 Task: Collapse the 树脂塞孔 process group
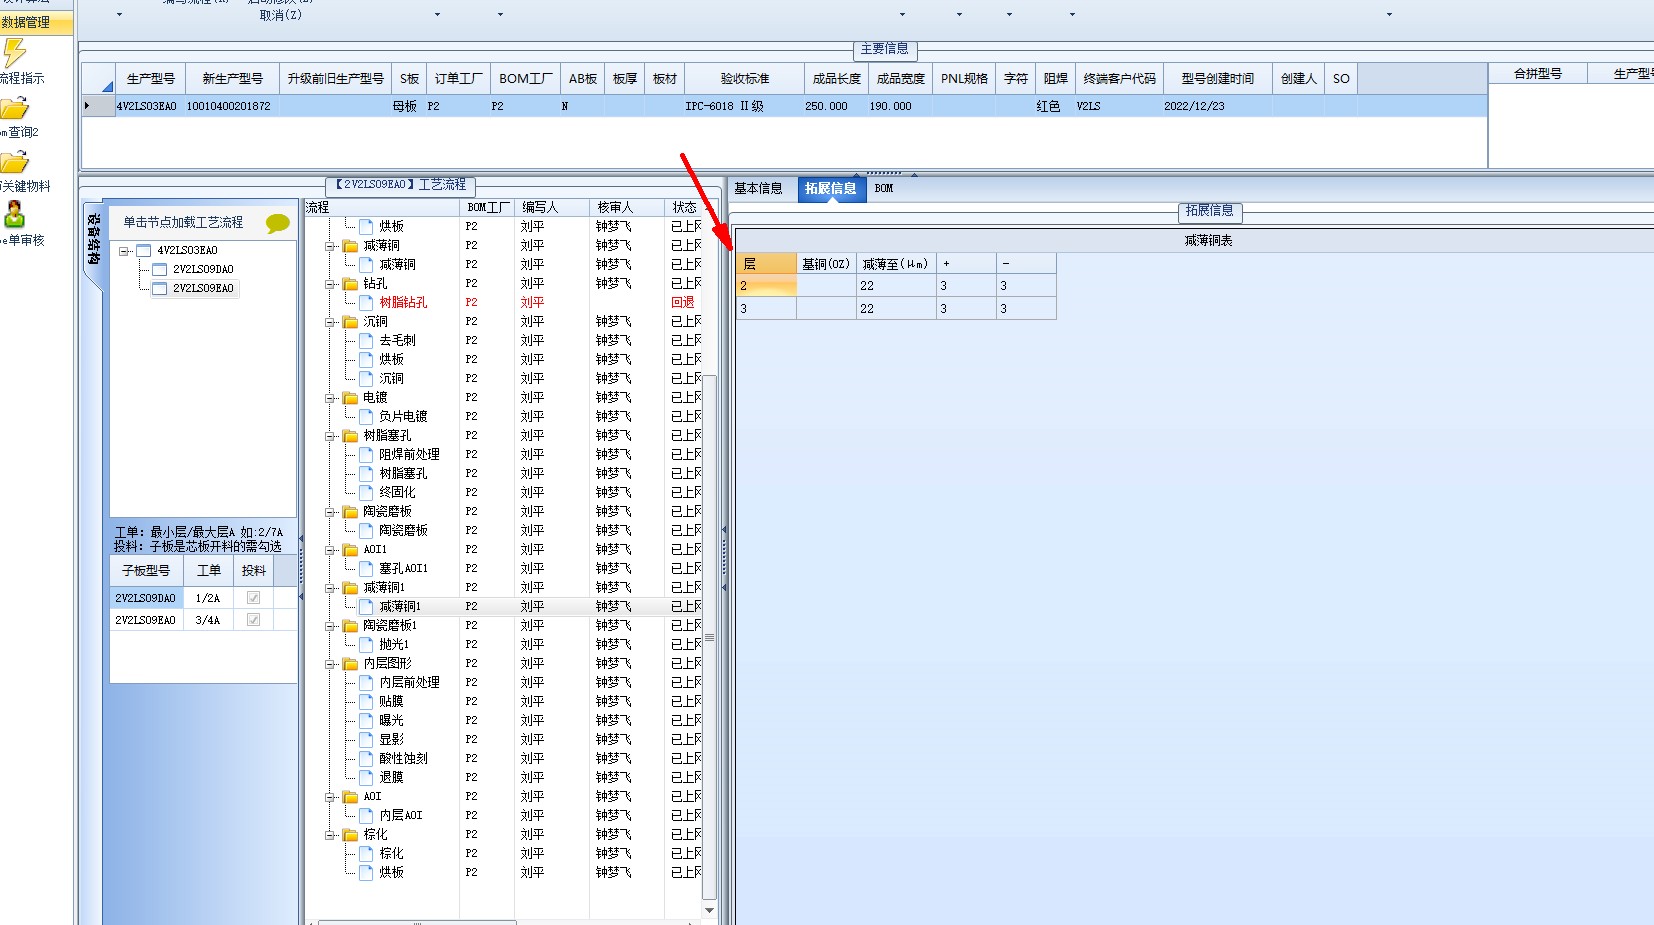point(330,436)
